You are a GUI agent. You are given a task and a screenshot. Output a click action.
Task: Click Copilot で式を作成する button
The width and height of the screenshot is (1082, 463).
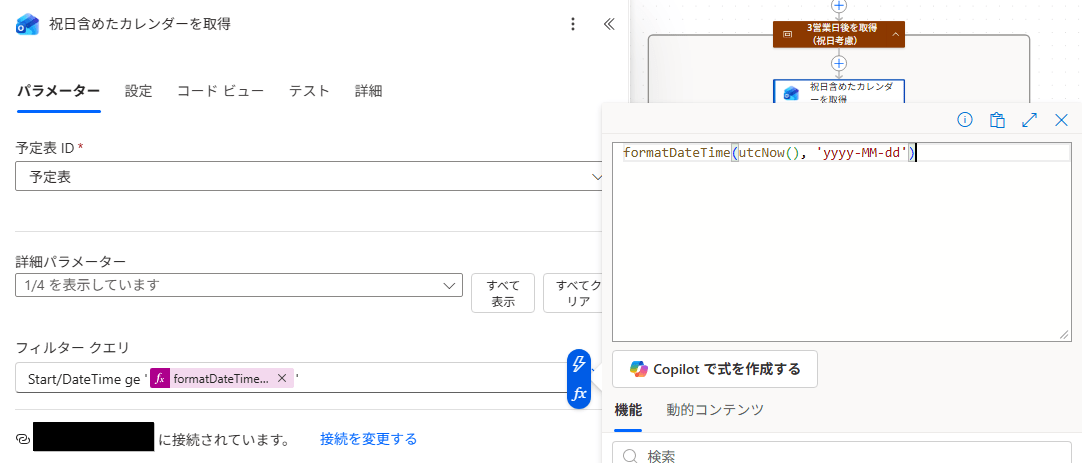pyautogui.click(x=715, y=369)
